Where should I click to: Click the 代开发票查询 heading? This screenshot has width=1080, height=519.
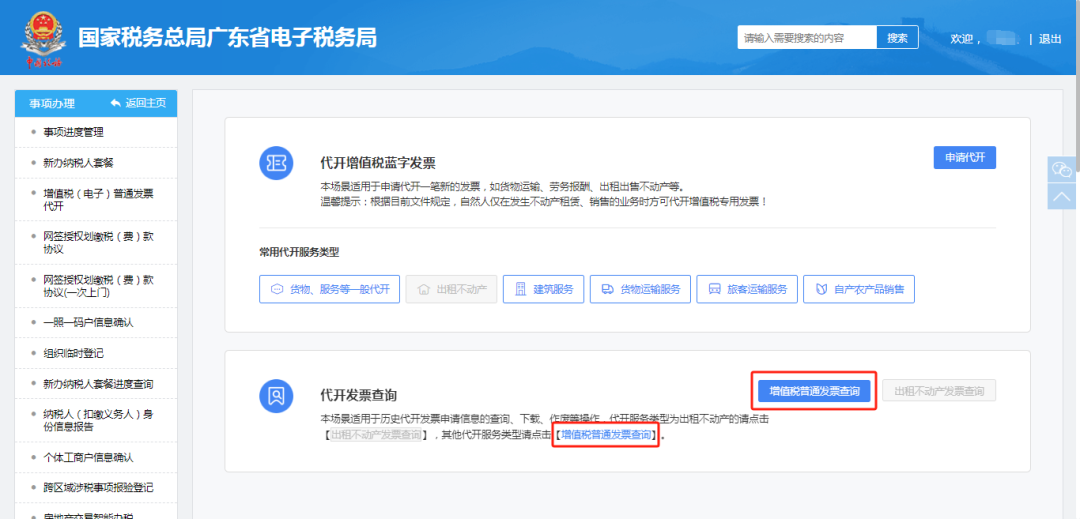click(x=359, y=395)
